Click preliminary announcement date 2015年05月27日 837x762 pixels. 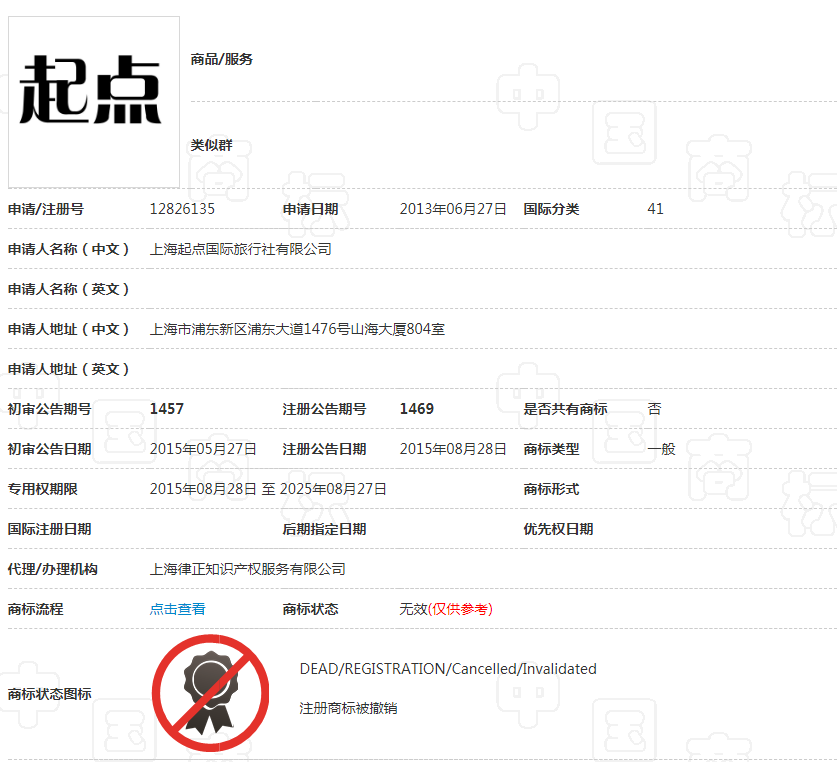point(203,449)
